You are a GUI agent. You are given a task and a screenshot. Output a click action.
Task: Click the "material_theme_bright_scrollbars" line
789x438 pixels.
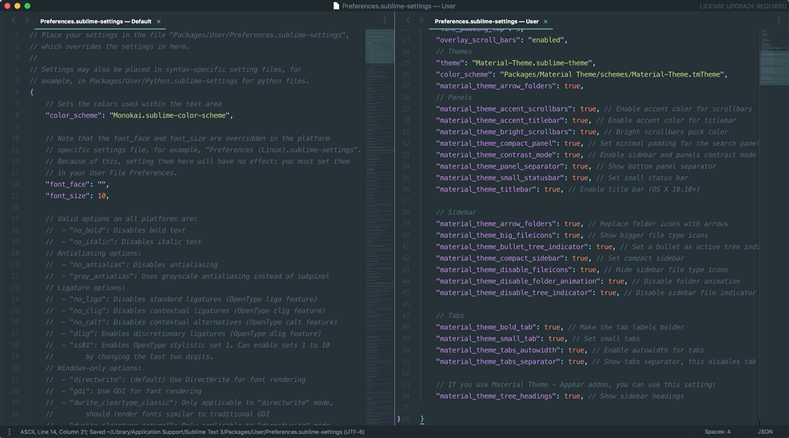[x=582, y=132]
